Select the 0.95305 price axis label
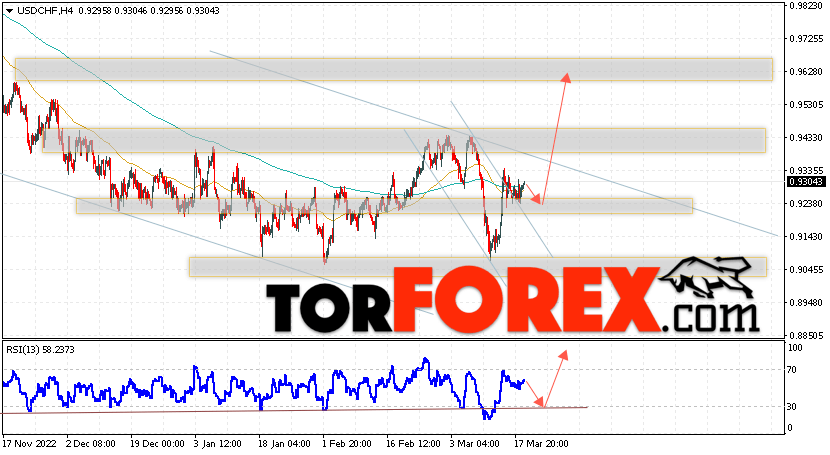Image resolution: width=830 pixels, height=455 pixels. [x=806, y=105]
